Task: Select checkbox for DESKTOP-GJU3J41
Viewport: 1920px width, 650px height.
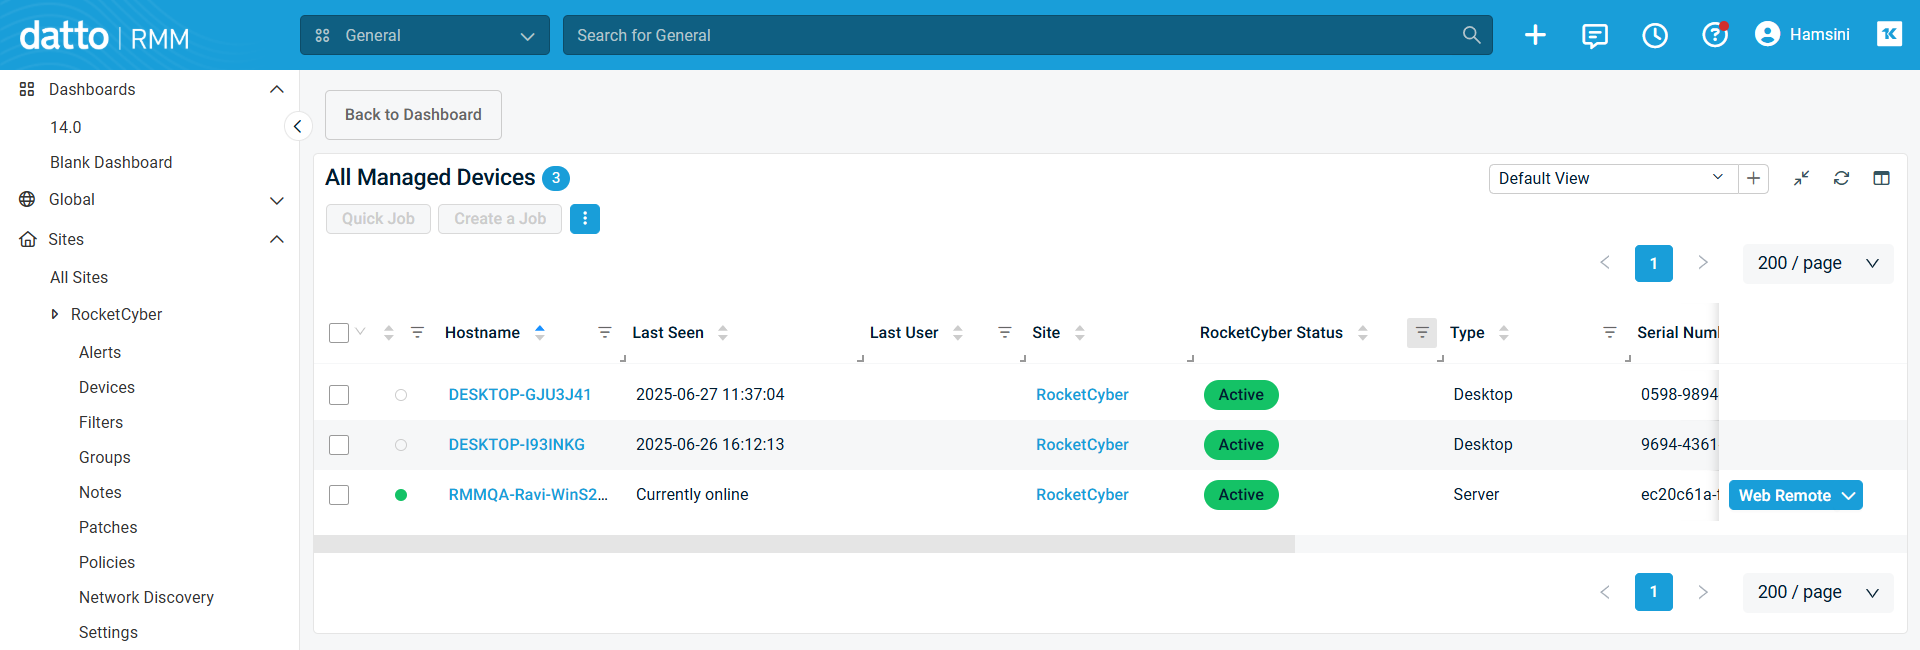Action: coord(339,395)
